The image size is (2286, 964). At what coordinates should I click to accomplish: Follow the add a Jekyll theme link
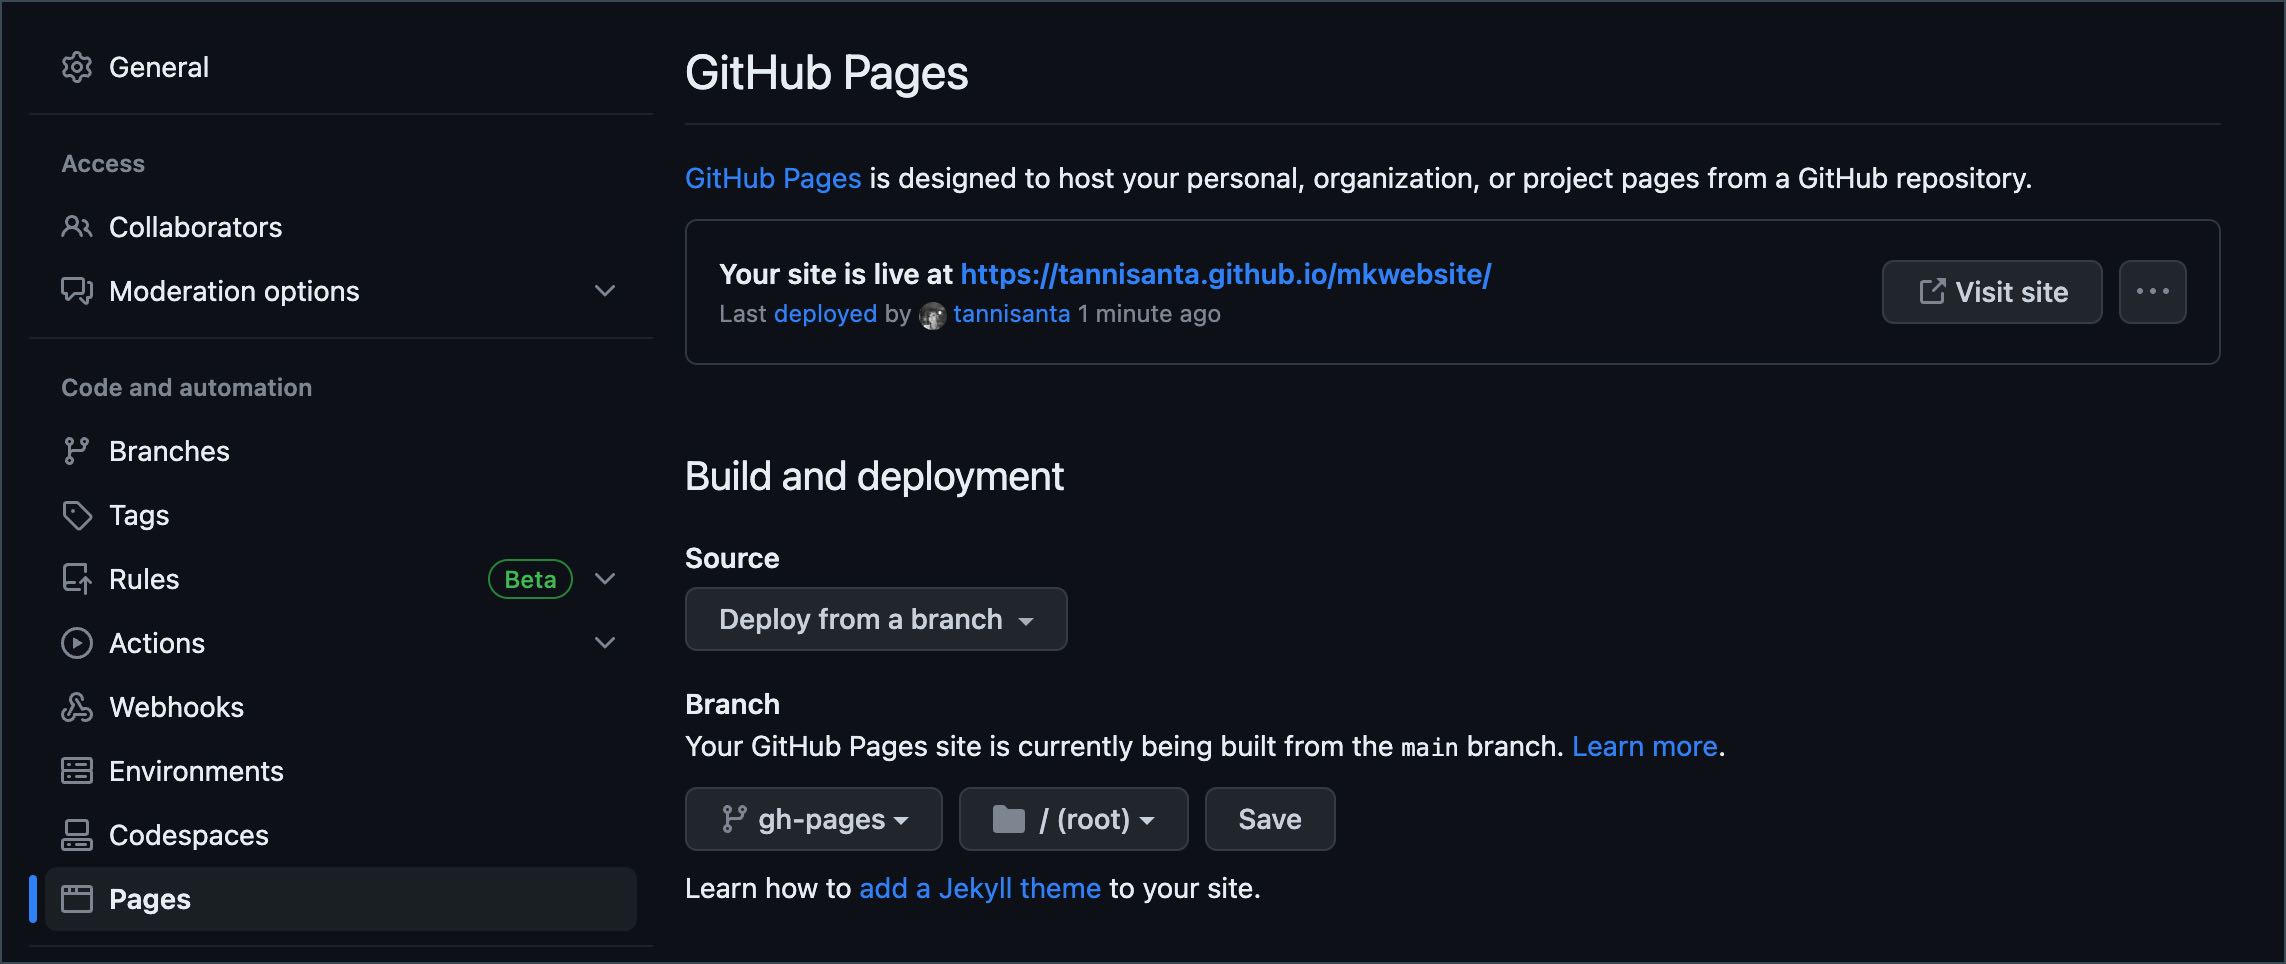pos(980,888)
